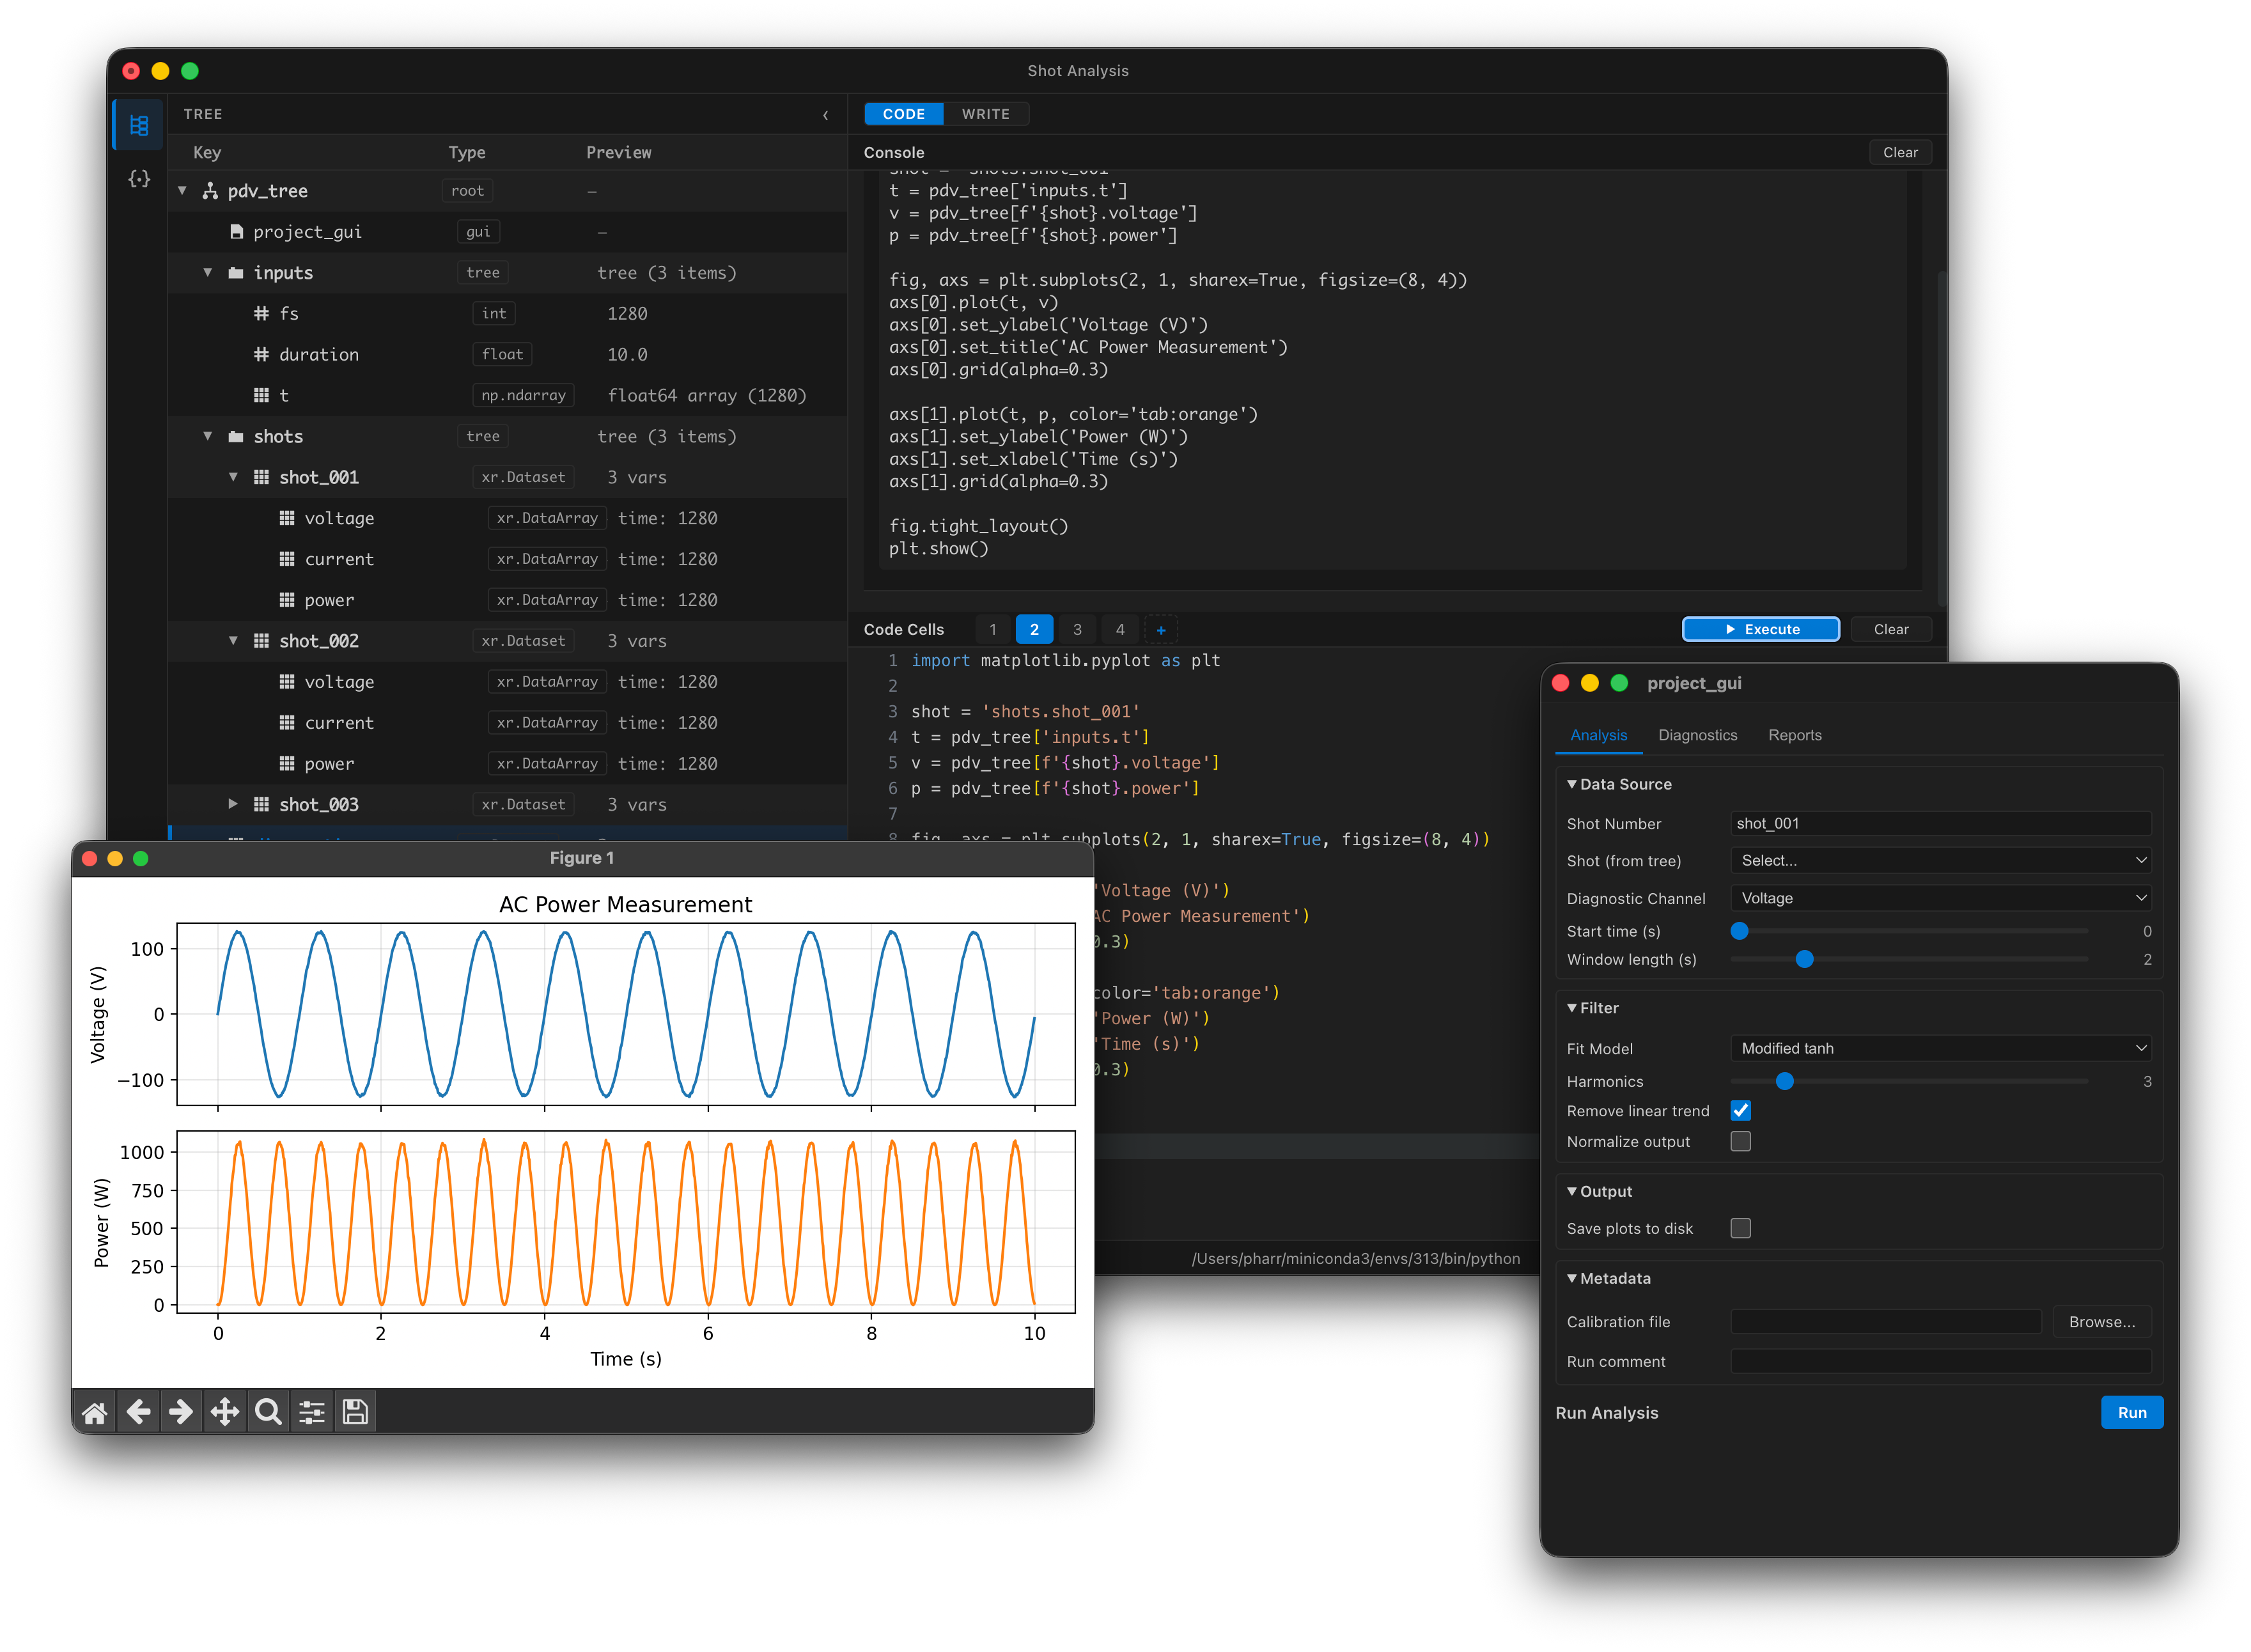Click the grid icon beside shot_001

pos(261,478)
